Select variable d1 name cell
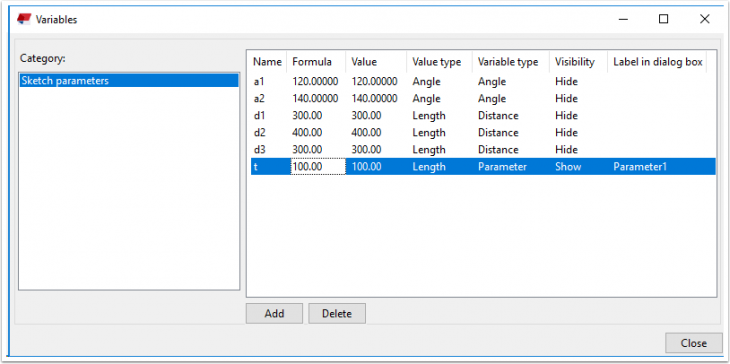Viewport: 730px width, 364px height. pyautogui.click(x=259, y=115)
